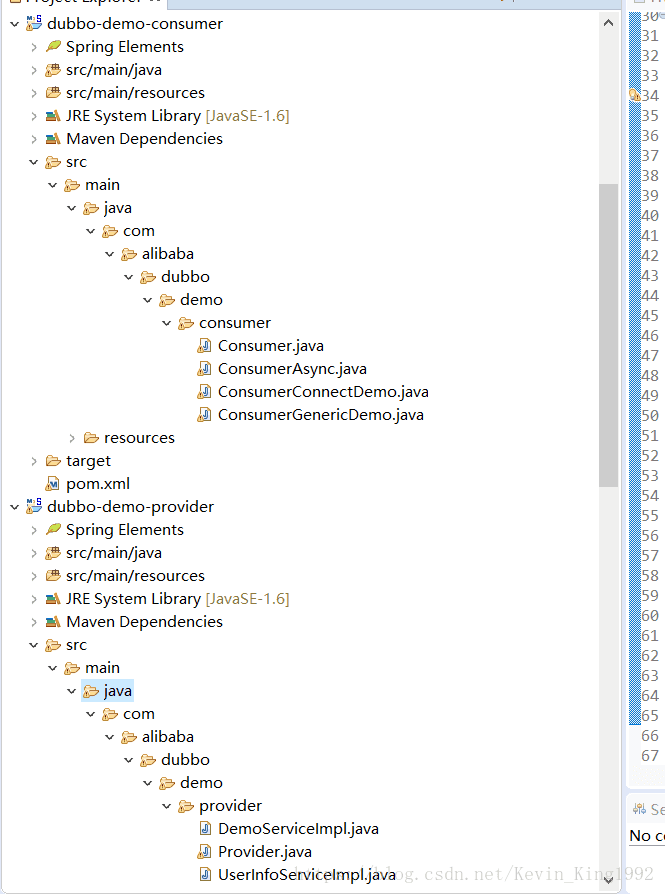Viewport: 665px width, 894px height.
Task: Click the consumer project's Maven Dependencies library icon
Action: coord(53,139)
